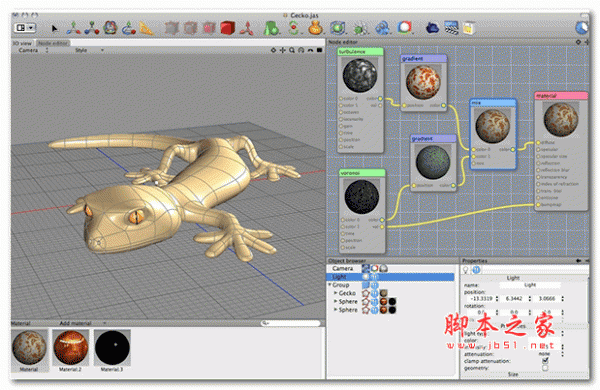Select the Light row in Object browser
The image size is (600, 390).
[x=391, y=277]
